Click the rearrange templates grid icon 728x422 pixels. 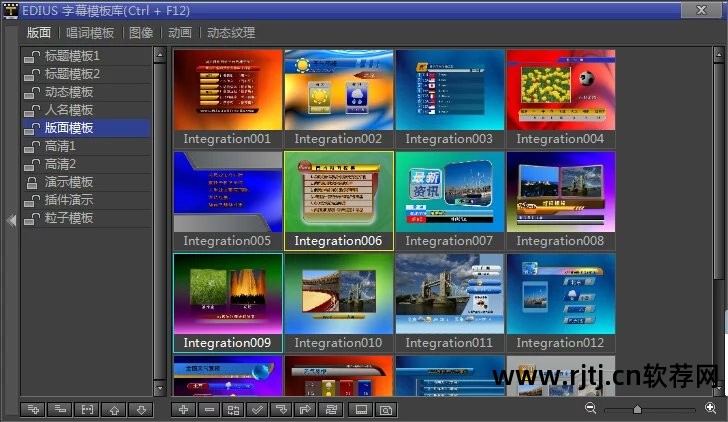point(234,409)
